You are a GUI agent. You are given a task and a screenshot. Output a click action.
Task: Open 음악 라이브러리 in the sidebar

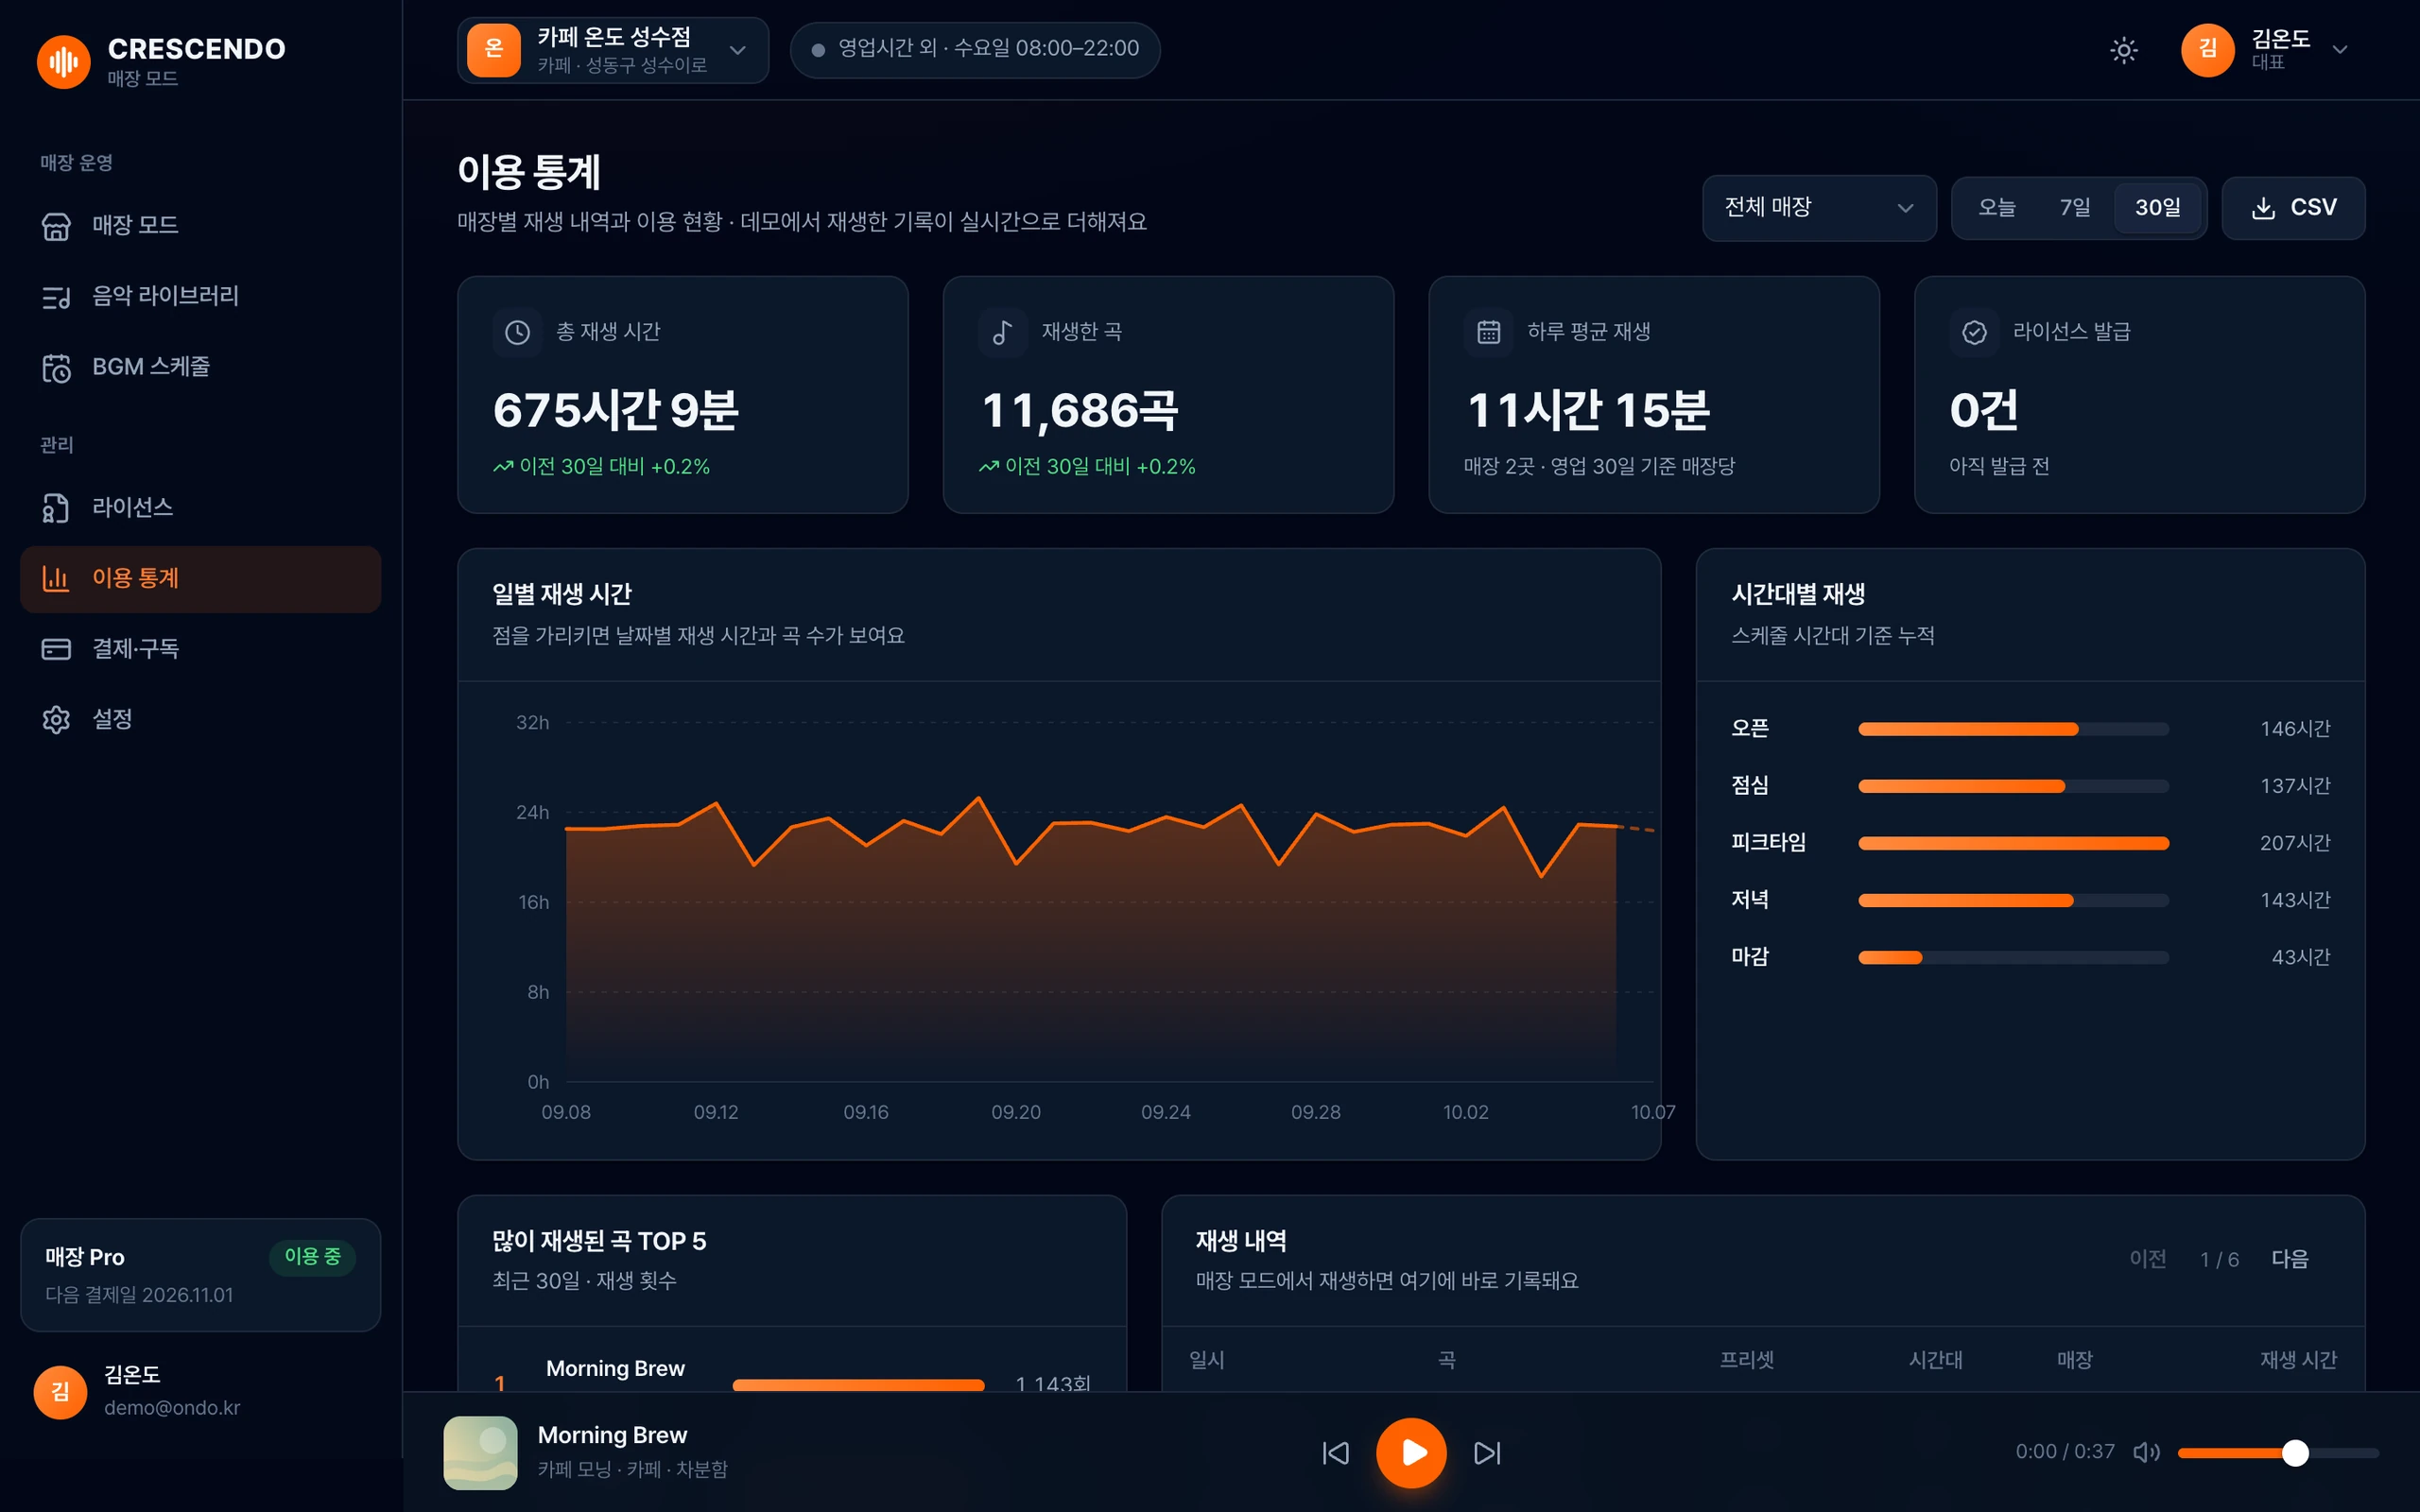tap(200, 296)
